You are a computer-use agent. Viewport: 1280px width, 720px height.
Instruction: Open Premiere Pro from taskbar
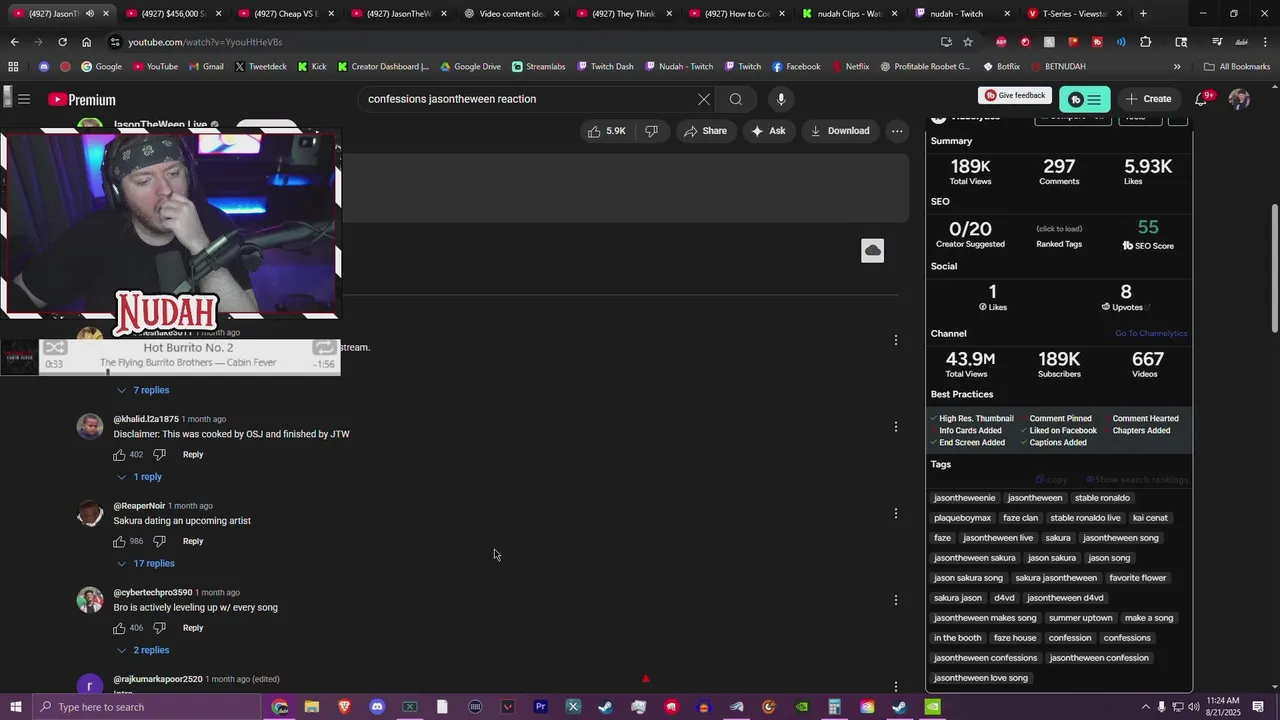pyautogui.click(x=540, y=707)
